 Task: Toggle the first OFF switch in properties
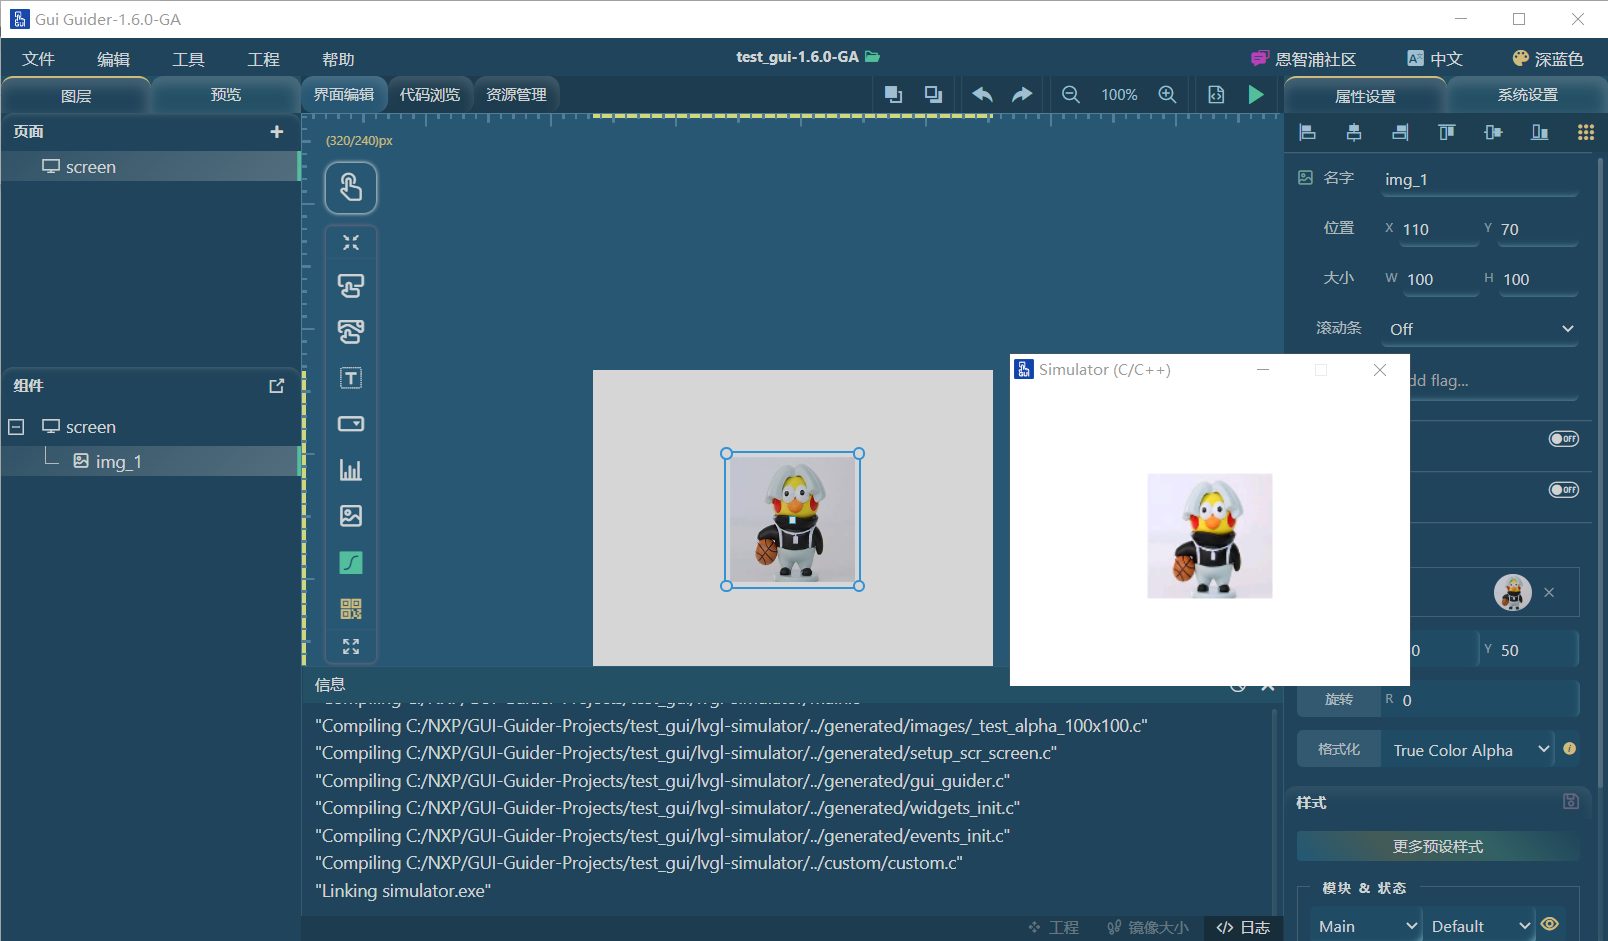tap(1564, 439)
